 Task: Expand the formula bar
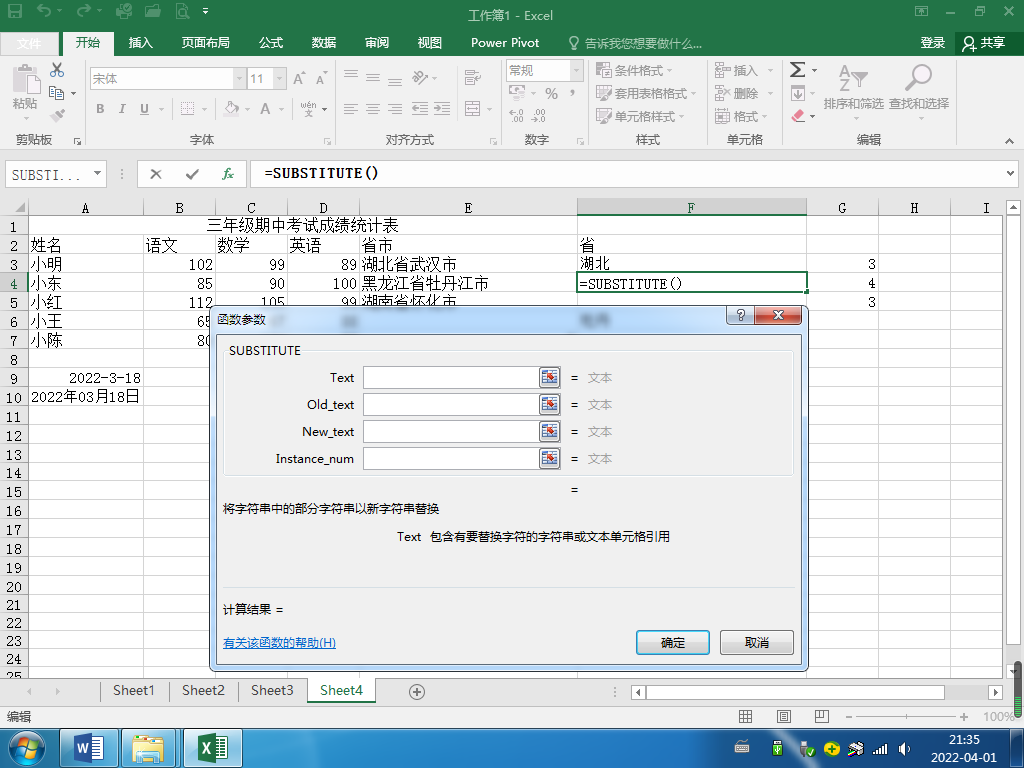pyautogui.click(x=1010, y=174)
